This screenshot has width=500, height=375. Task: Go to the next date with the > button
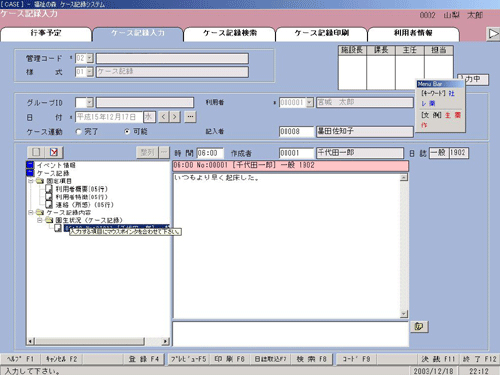[x=174, y=117]
